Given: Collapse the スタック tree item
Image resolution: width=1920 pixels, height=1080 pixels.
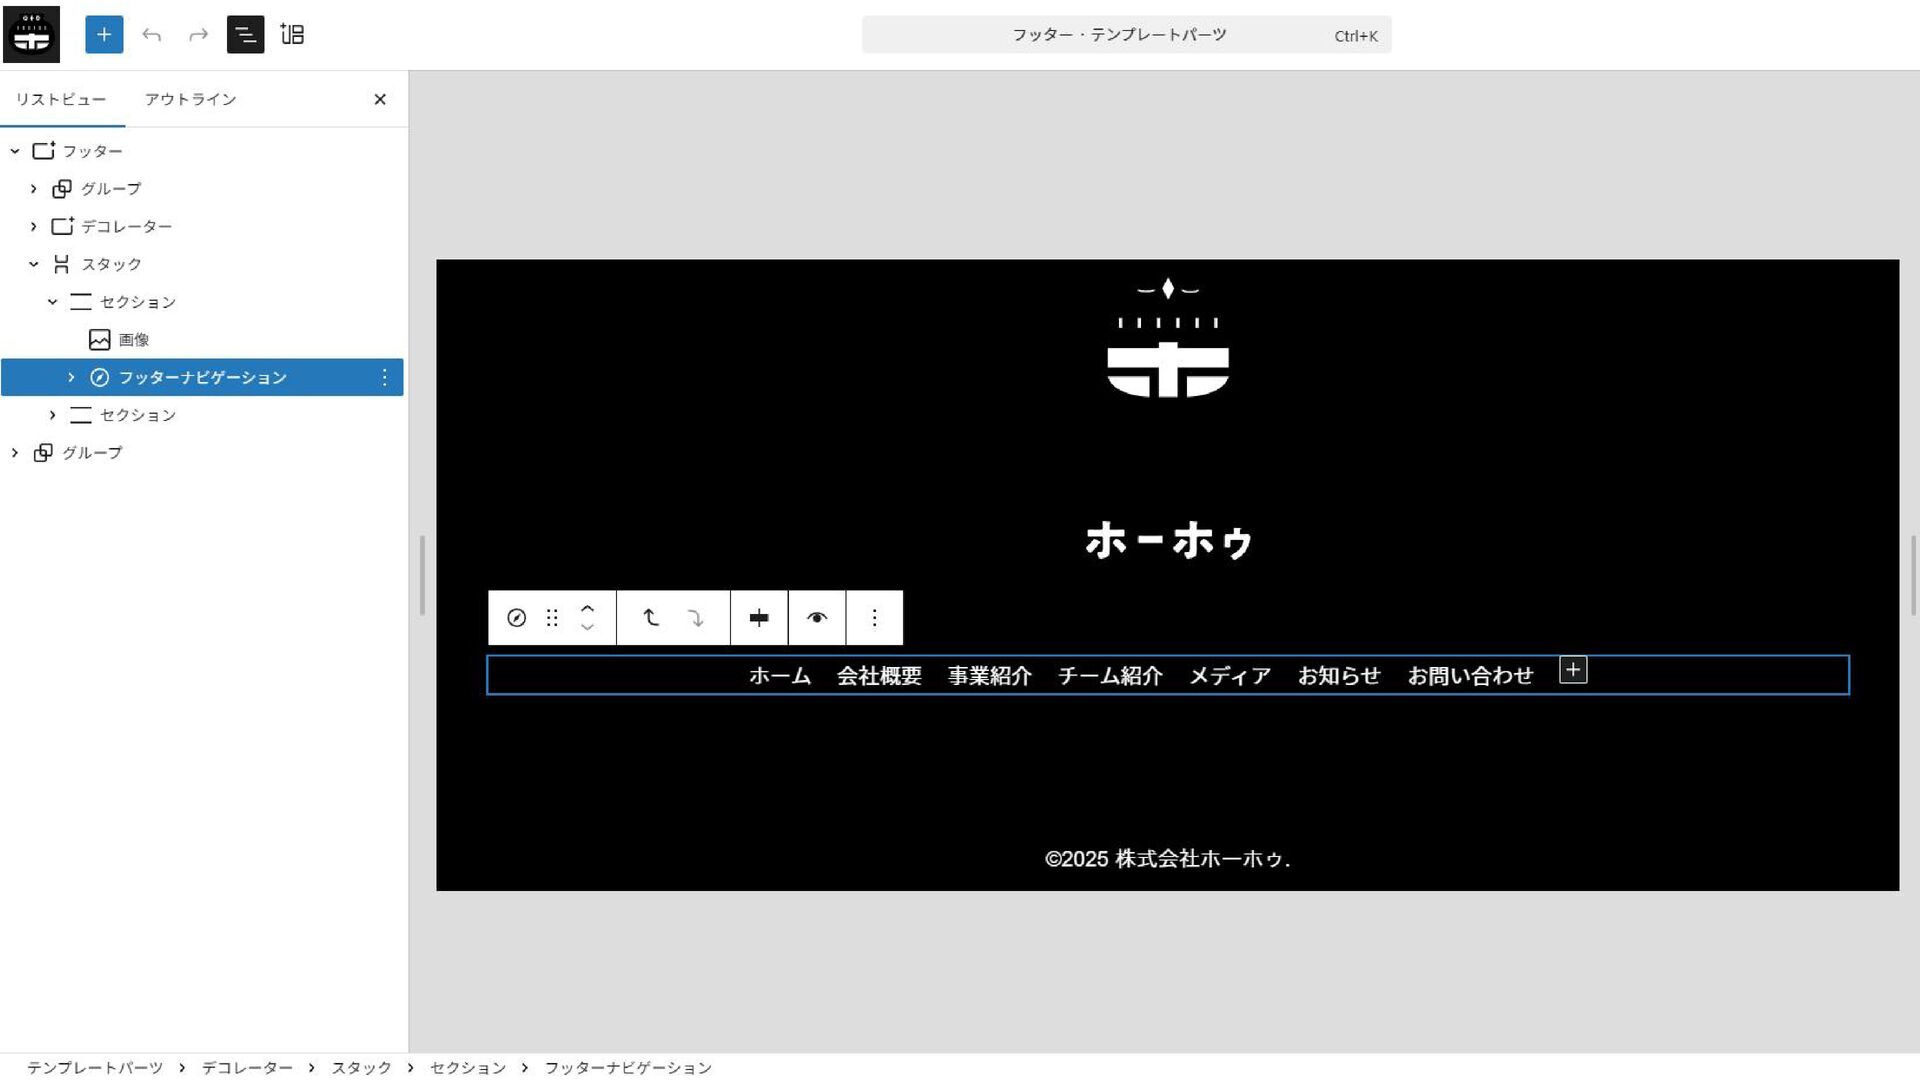Looking at the screenshot, I should coord(34,264).
